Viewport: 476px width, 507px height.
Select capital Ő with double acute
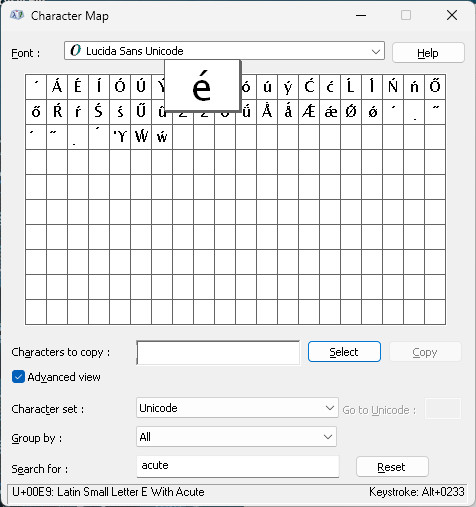point(435,87)
